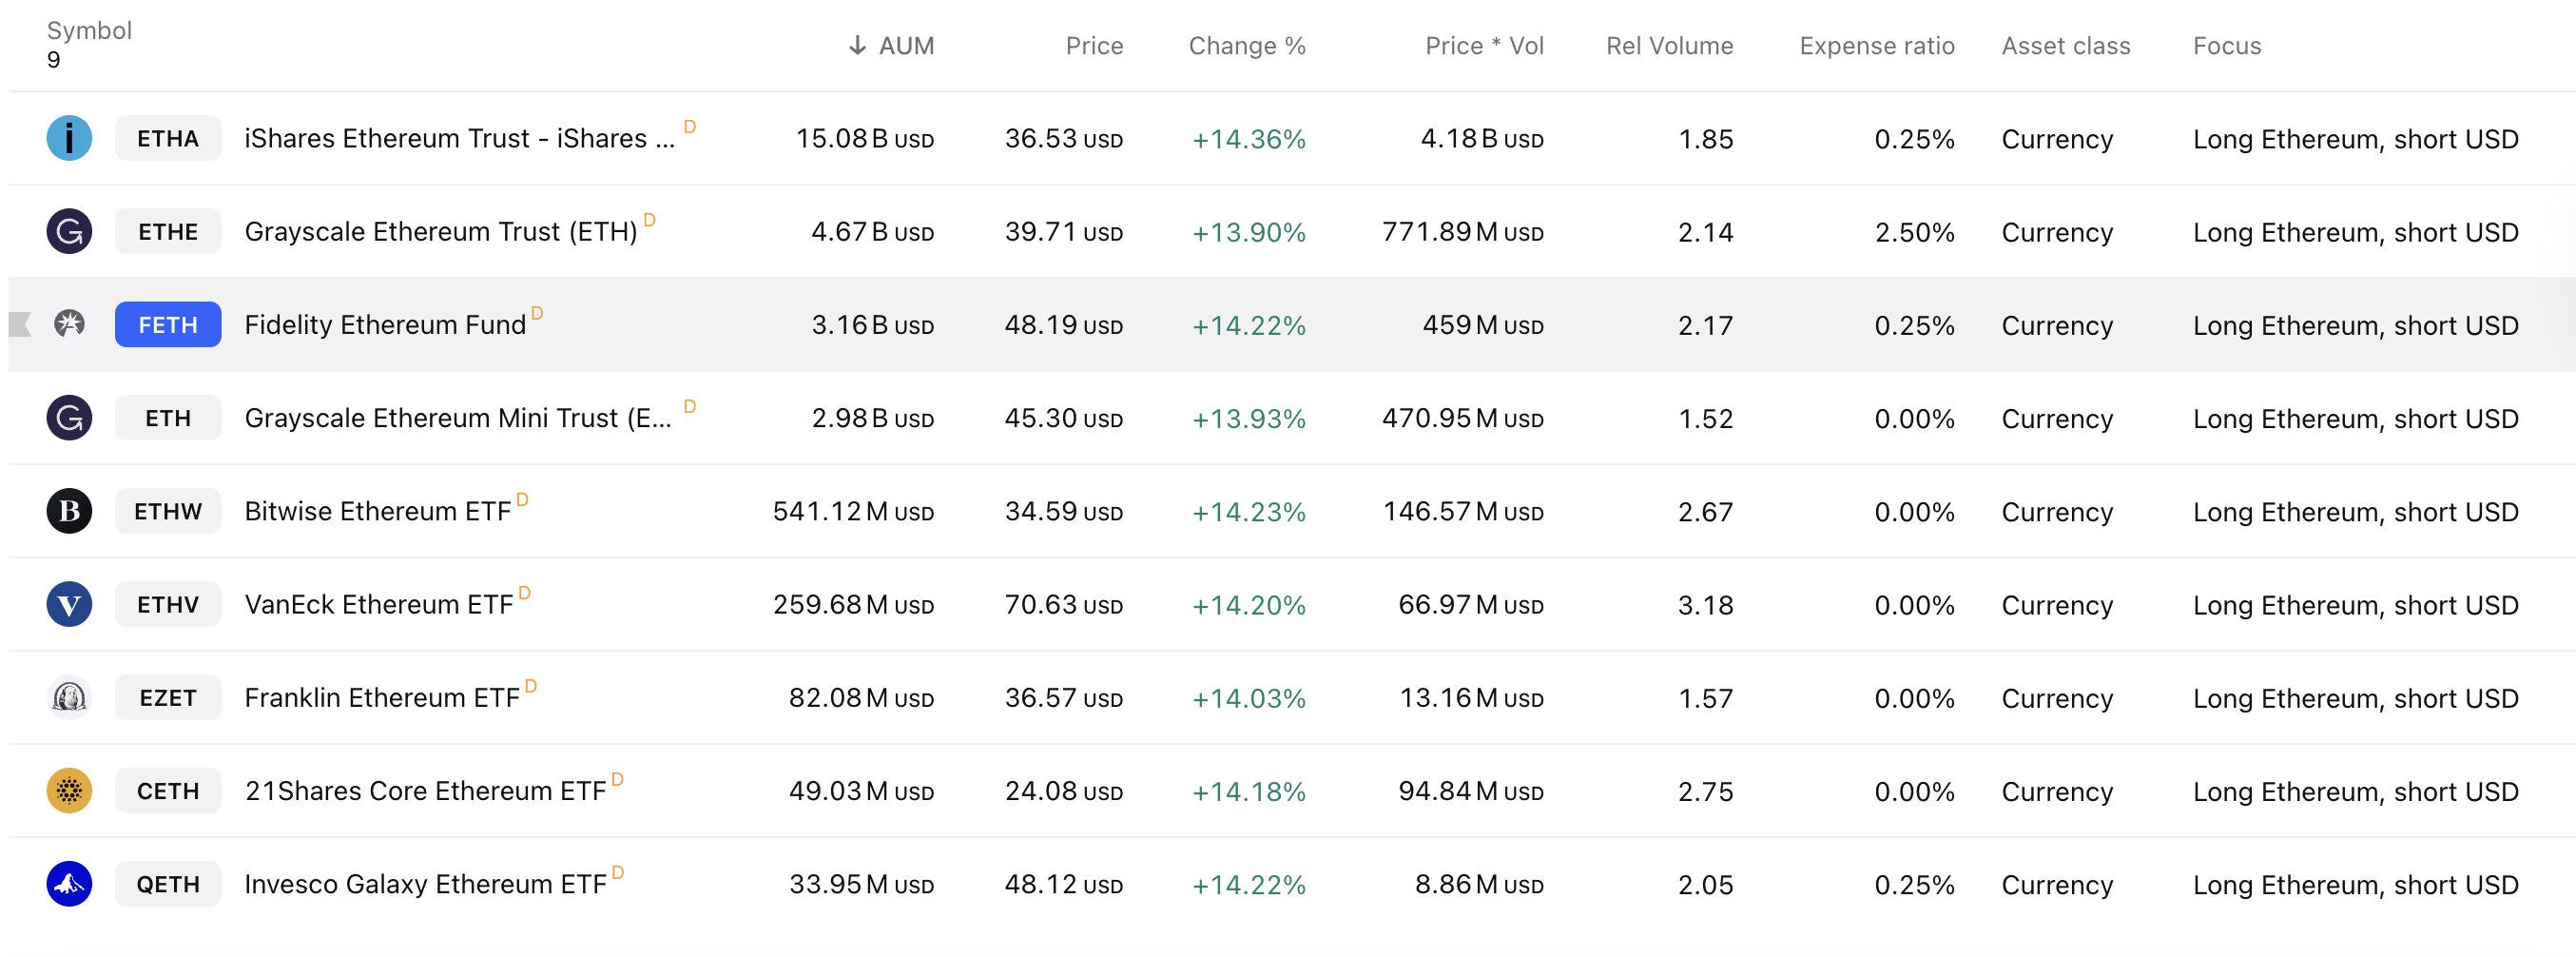This screenshot has height=957, width=2576.
Task: Click the iShares logo next to ETHA
Action: [69, 138]
